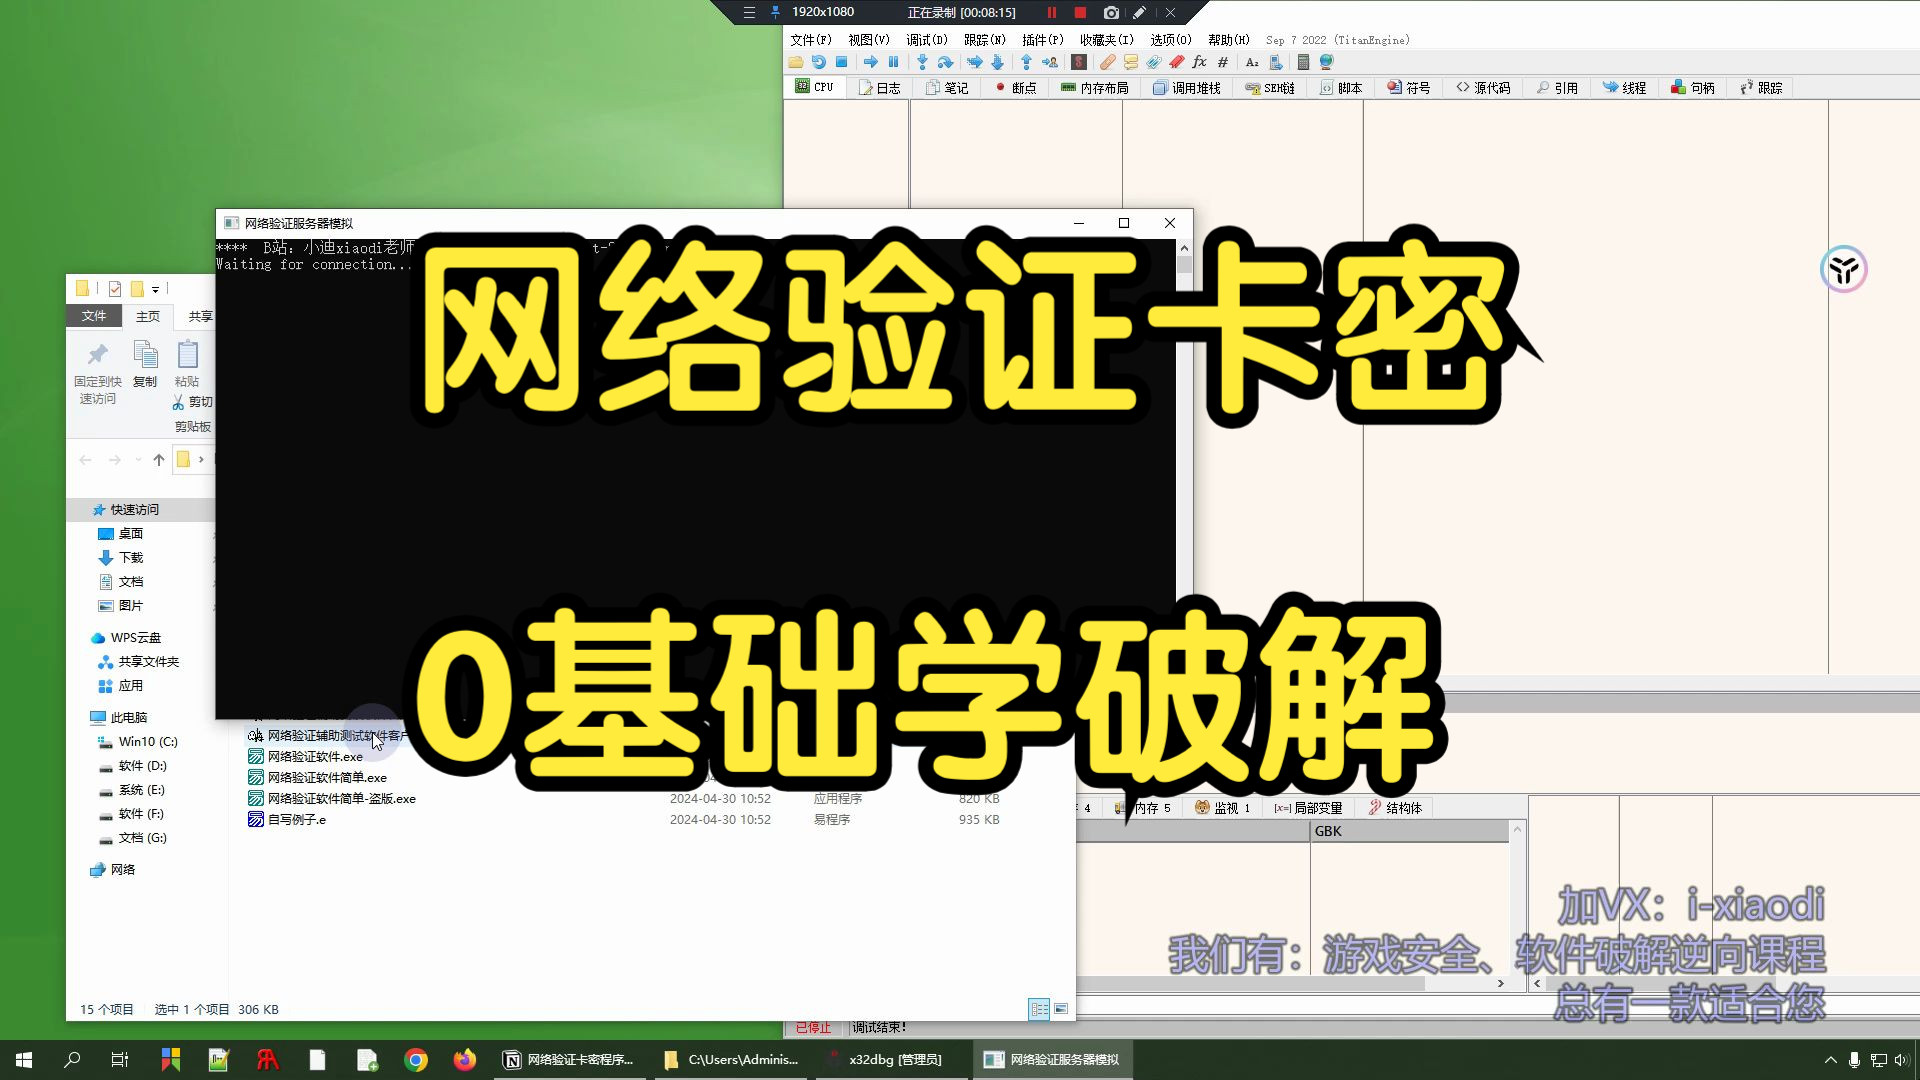Click the trace into icon
The height and width of the screenshot is (1080, 1920).
pos(974,62)
